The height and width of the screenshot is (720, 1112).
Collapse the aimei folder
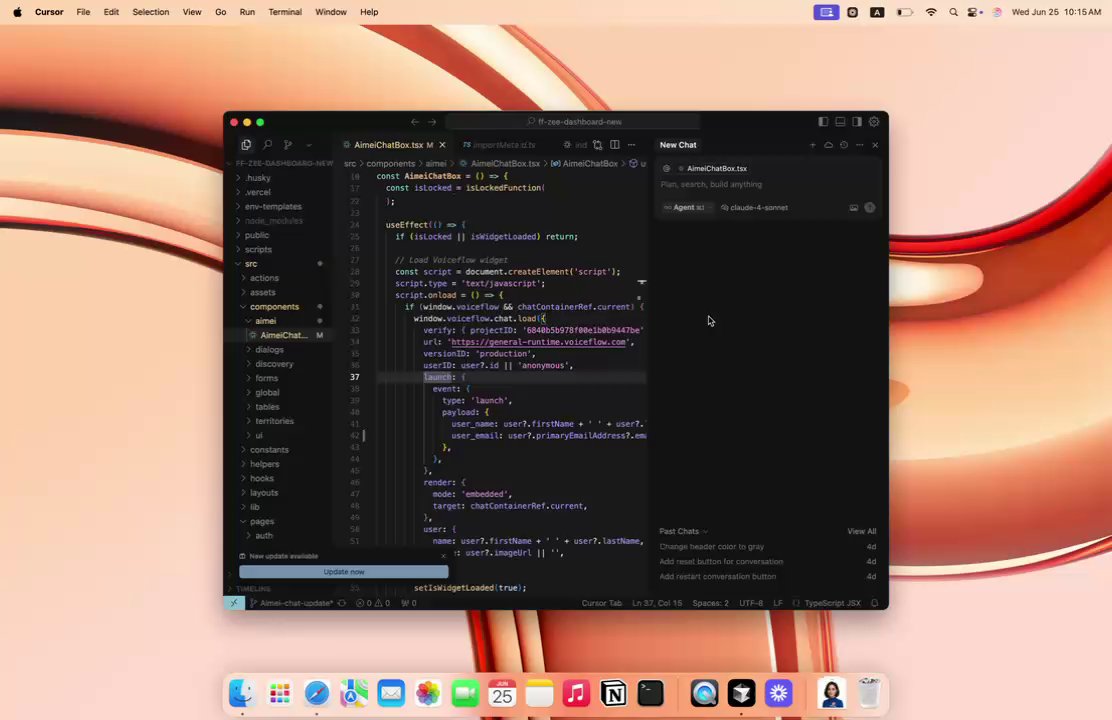pos(280,321)
